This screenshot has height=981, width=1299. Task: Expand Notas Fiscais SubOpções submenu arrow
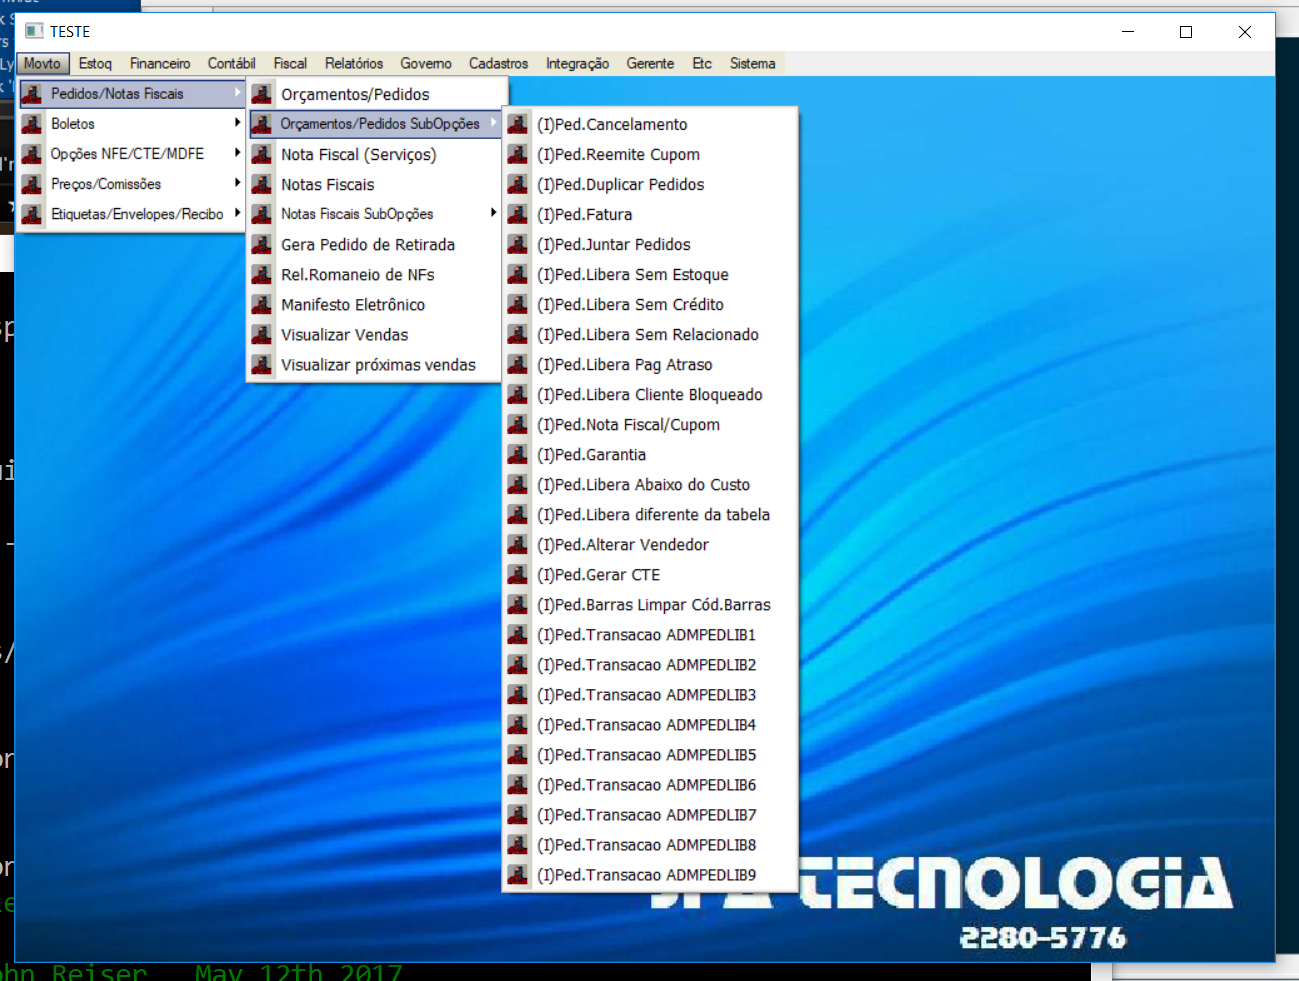[493, 213]
